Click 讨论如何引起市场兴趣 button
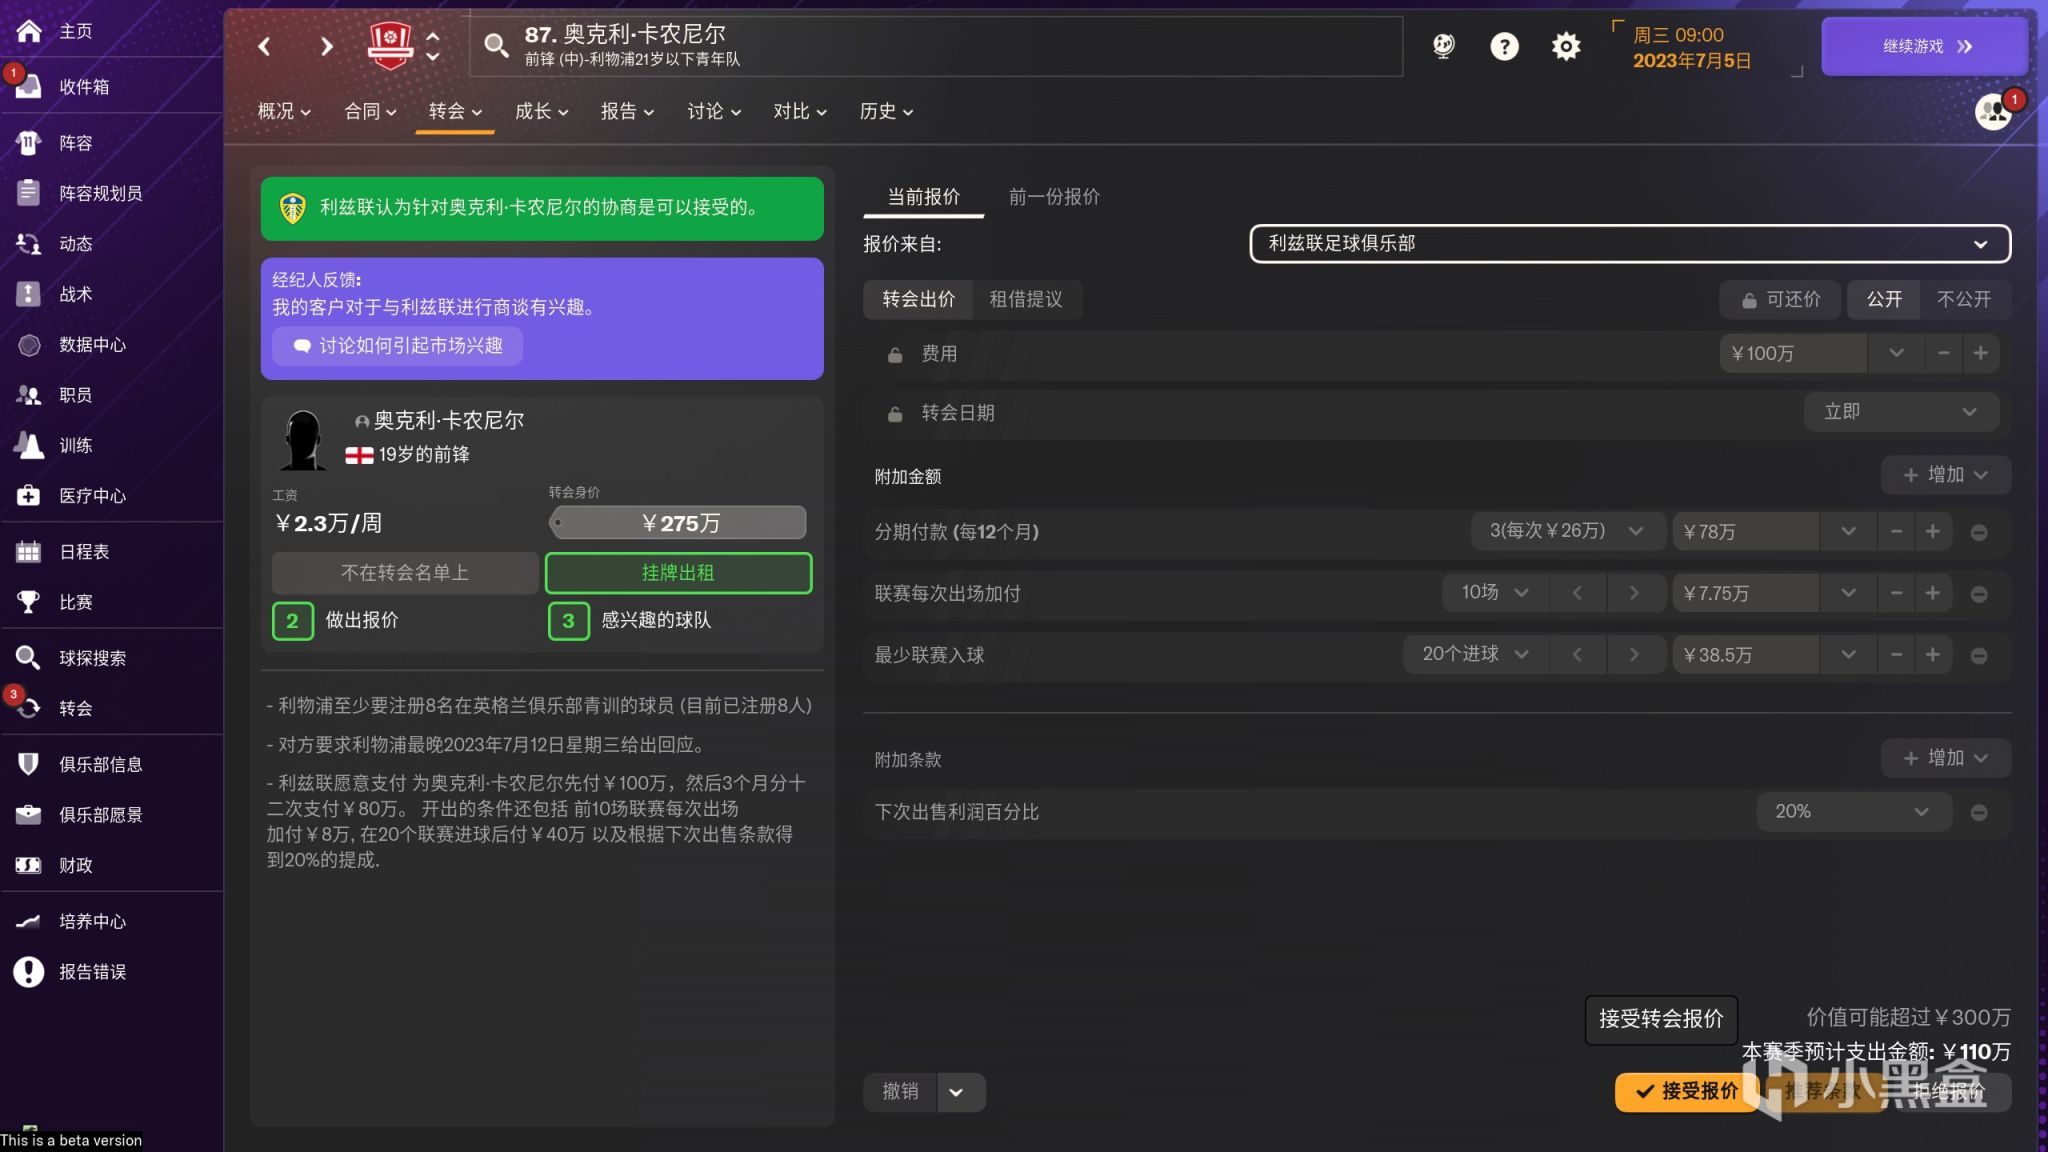 click(x=398, y=346)
